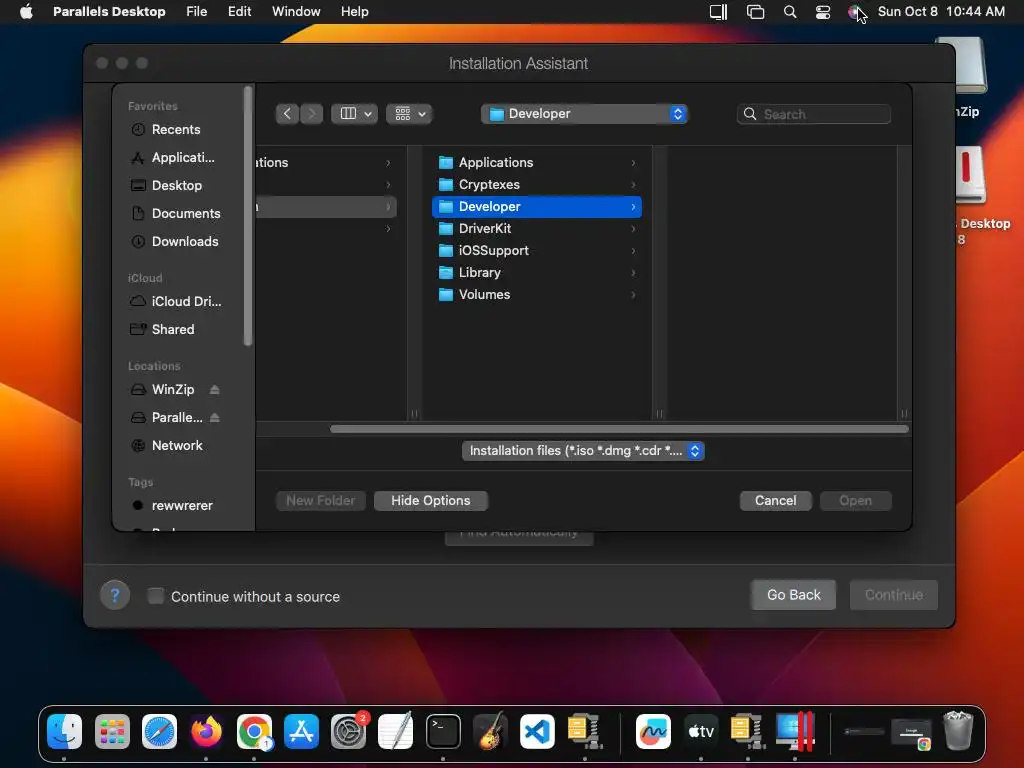
Task: Click the horizontal scrollbar under the columns
Action: [x=619, y=429]
